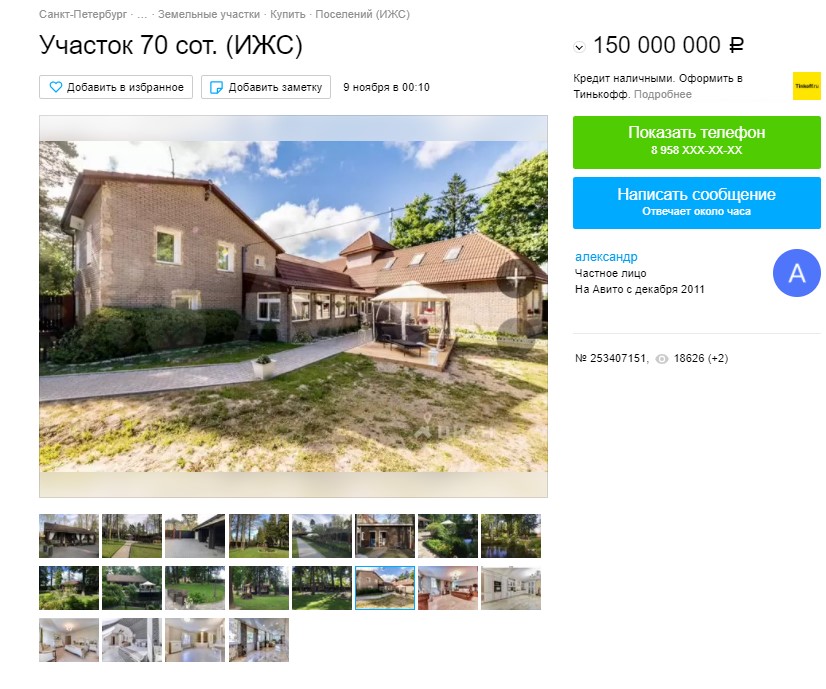Click the seller avatar with letter A

pyautogui.click(x=796, y=273)
